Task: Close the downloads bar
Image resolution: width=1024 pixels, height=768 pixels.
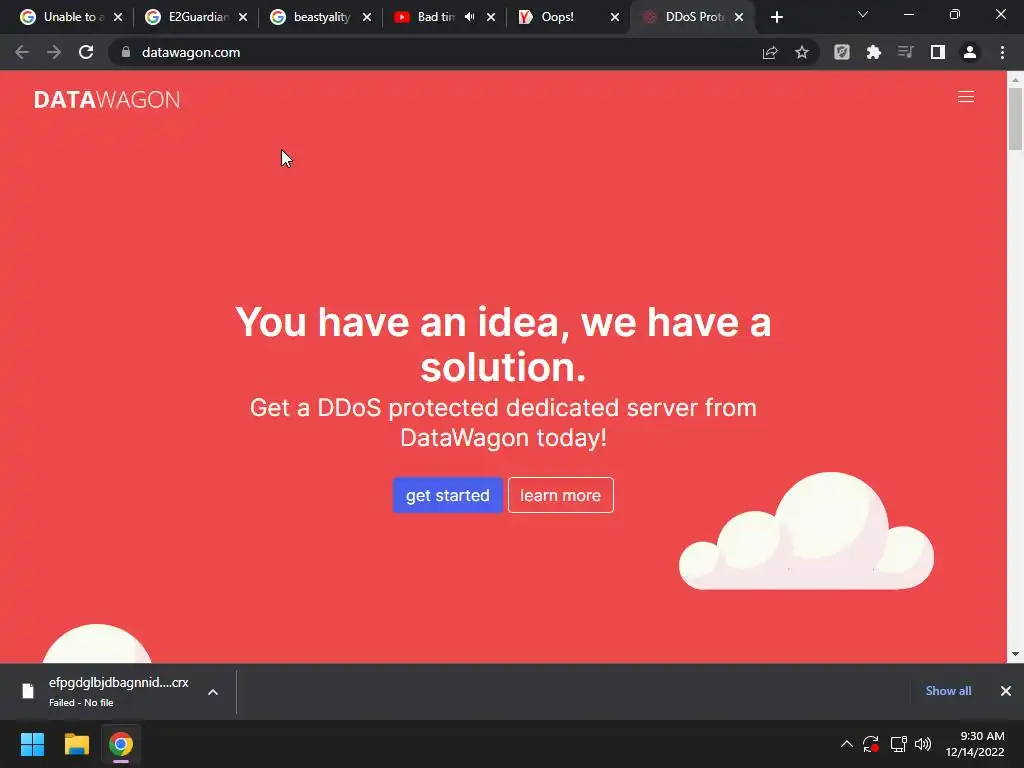Action: pyautogui.click(x=1006, y=691)
